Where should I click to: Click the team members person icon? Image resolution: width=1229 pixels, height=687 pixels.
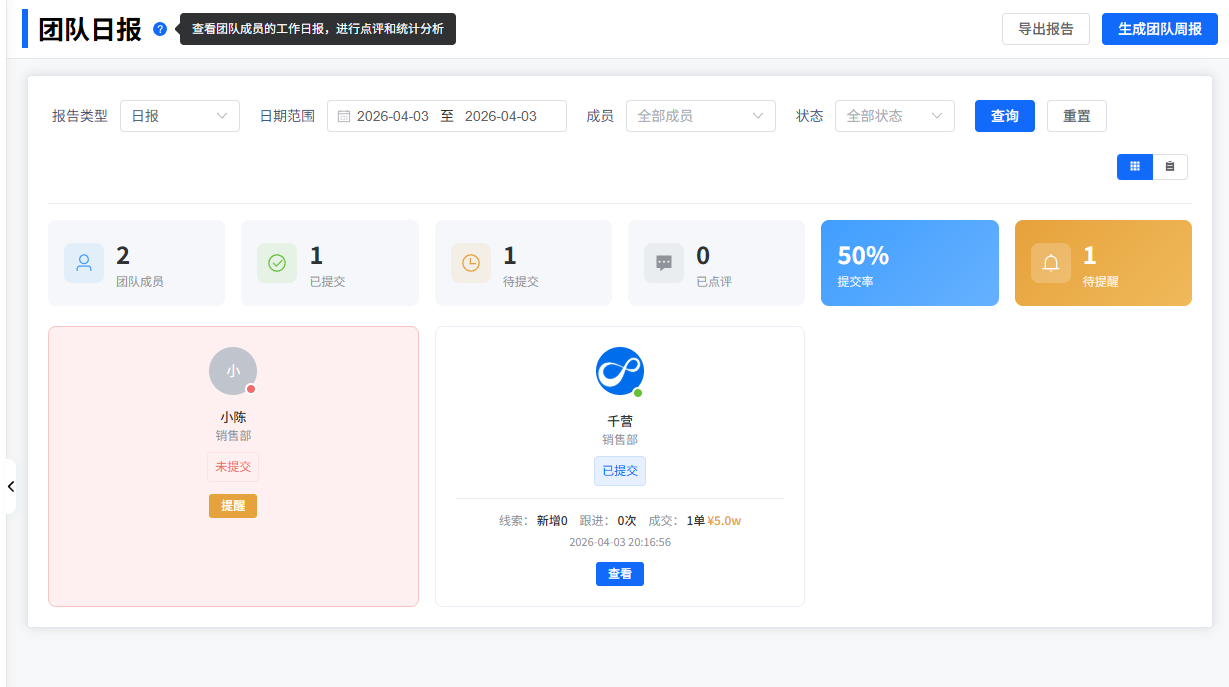[84, 263]
